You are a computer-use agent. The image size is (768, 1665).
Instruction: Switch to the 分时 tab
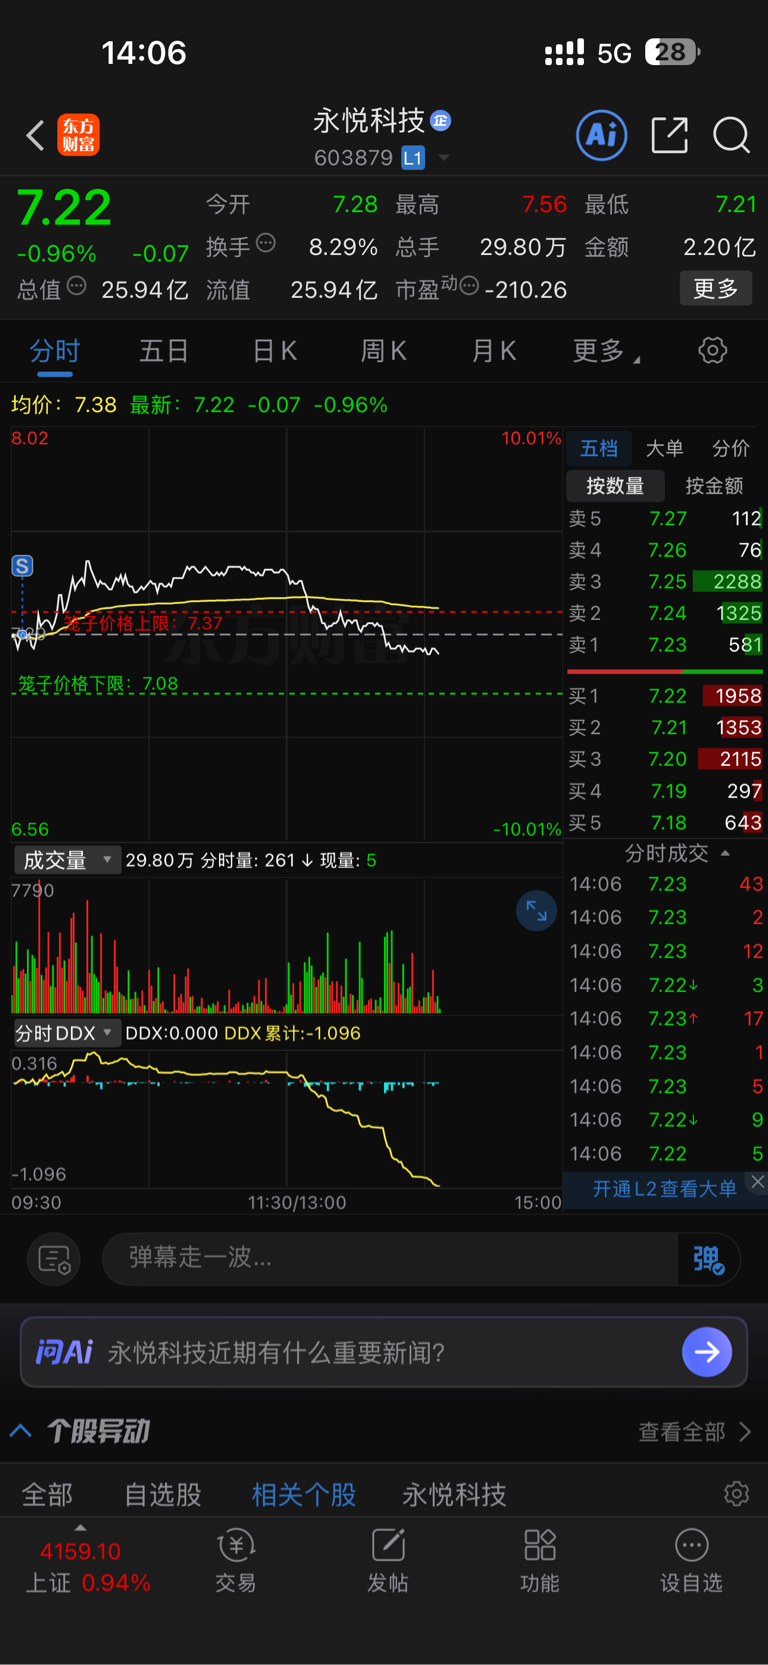point(54,351)
